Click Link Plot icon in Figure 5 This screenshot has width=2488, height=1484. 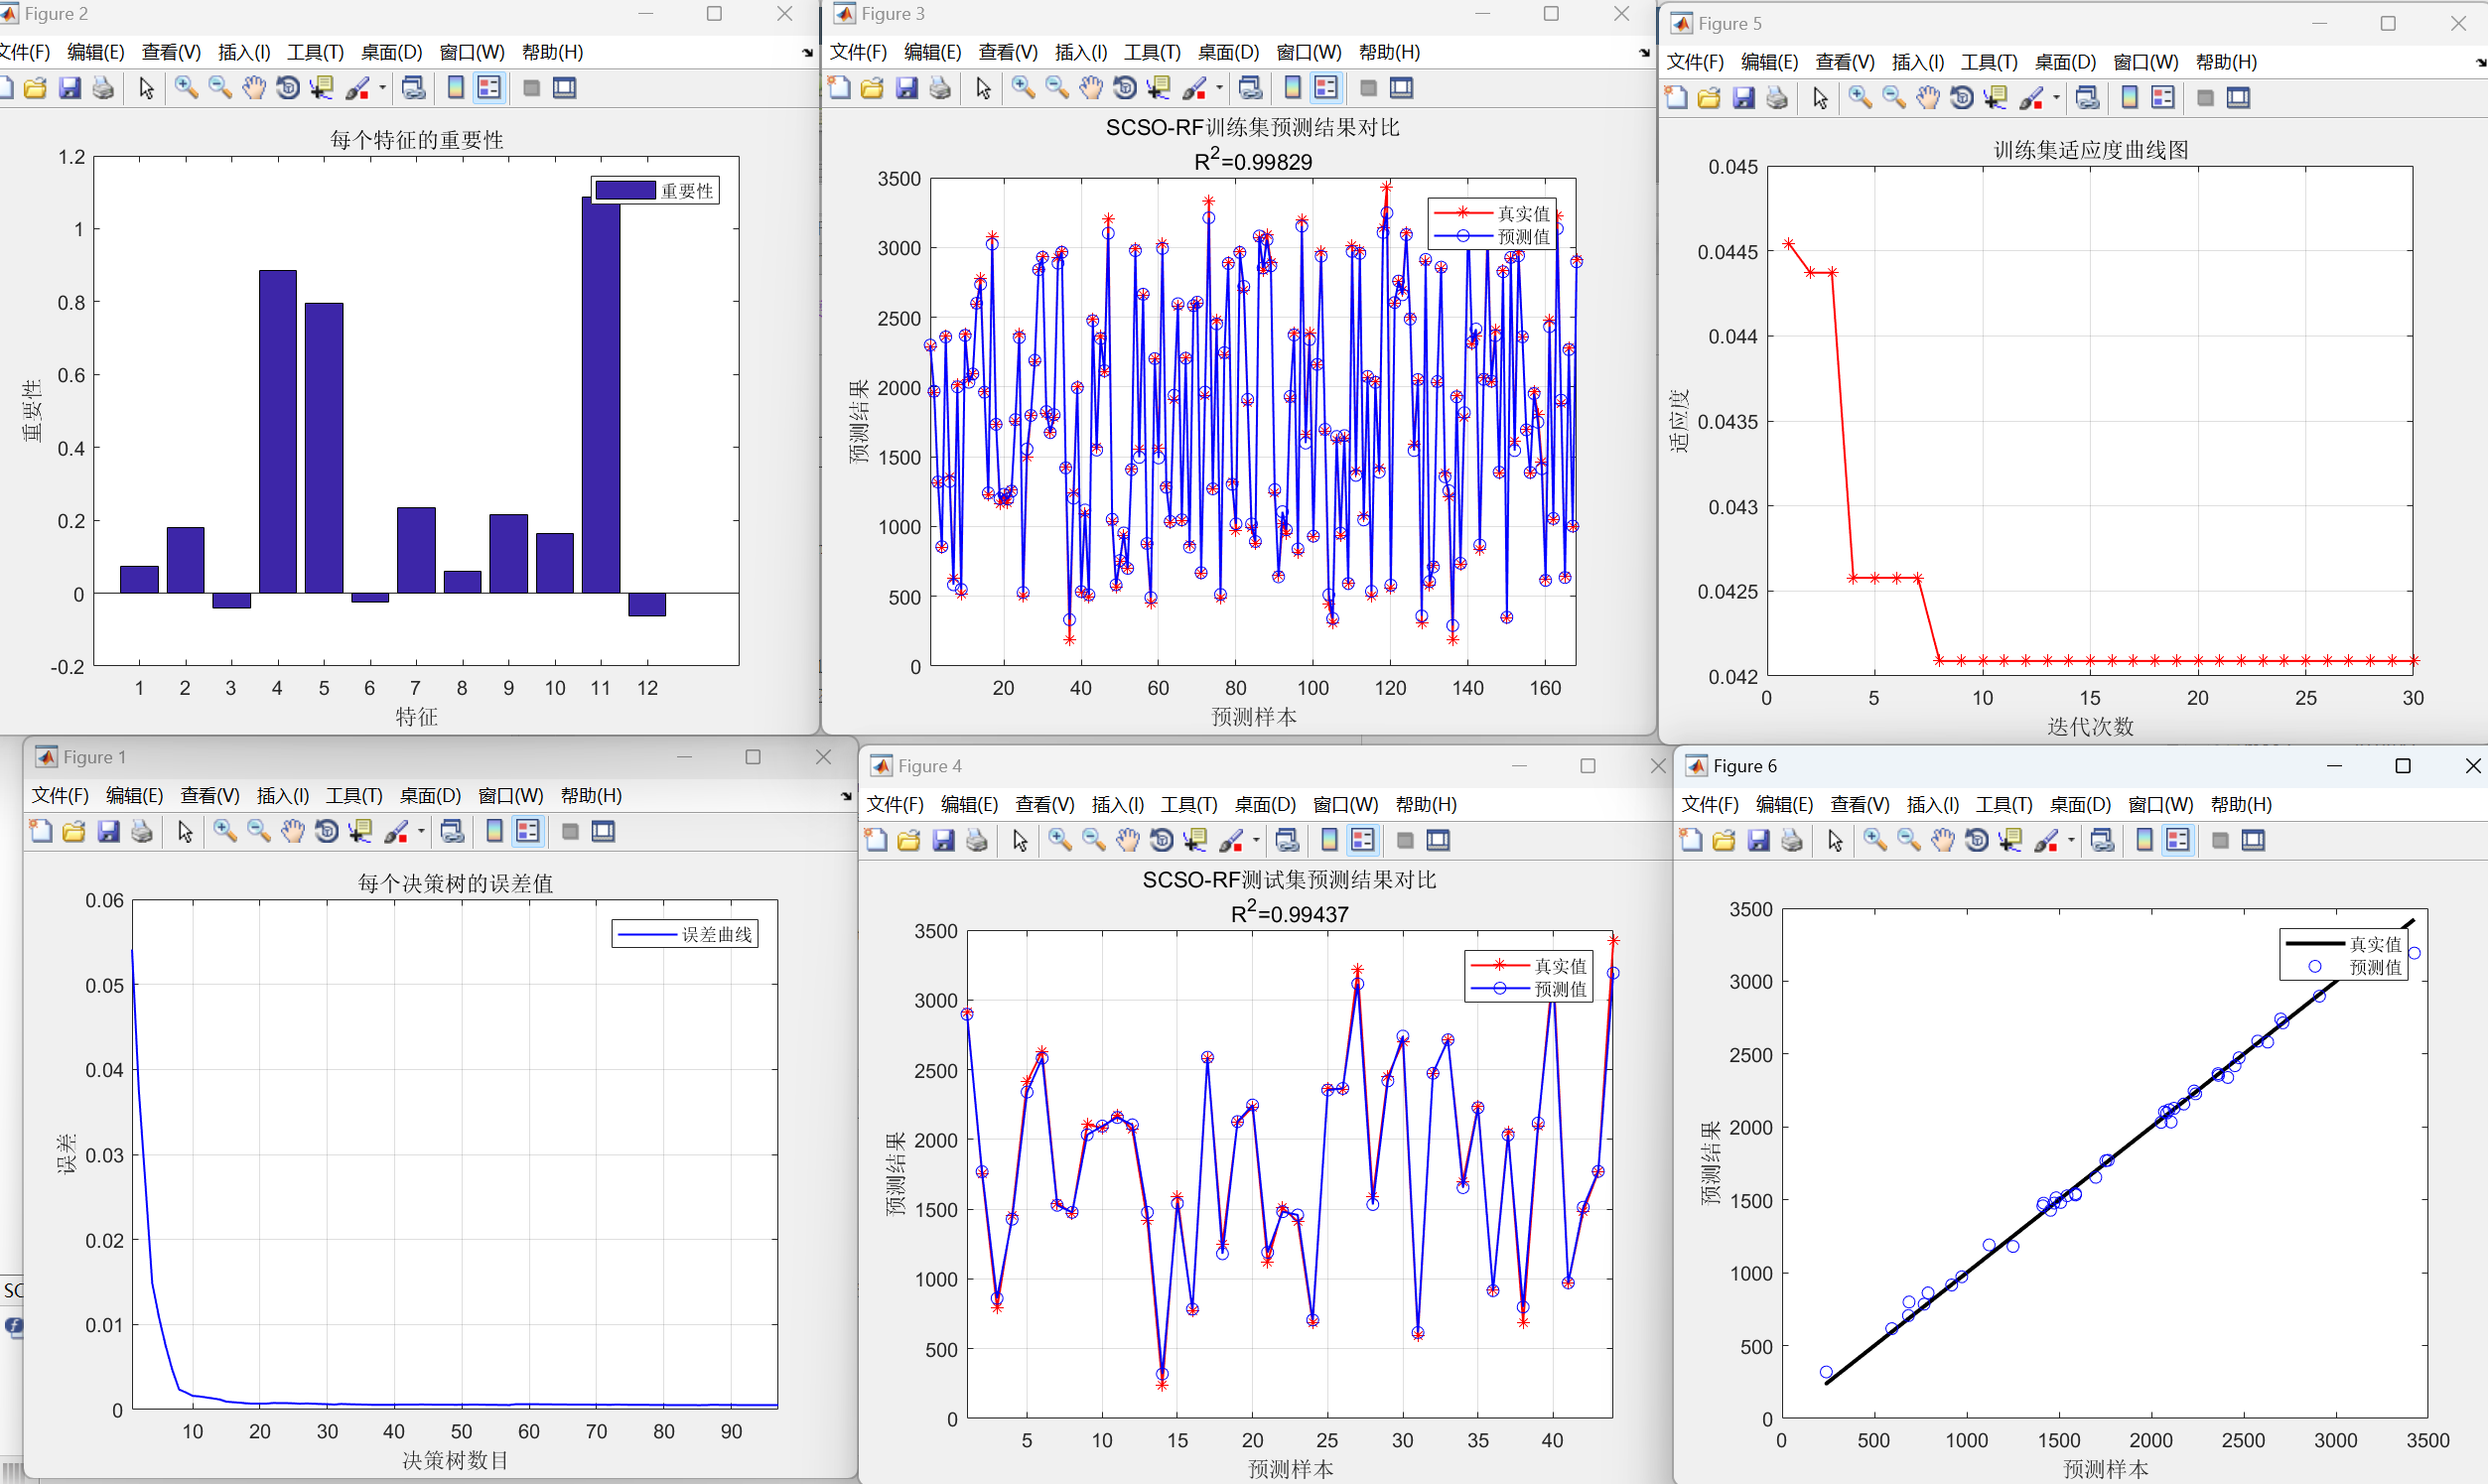[2088, 98]
